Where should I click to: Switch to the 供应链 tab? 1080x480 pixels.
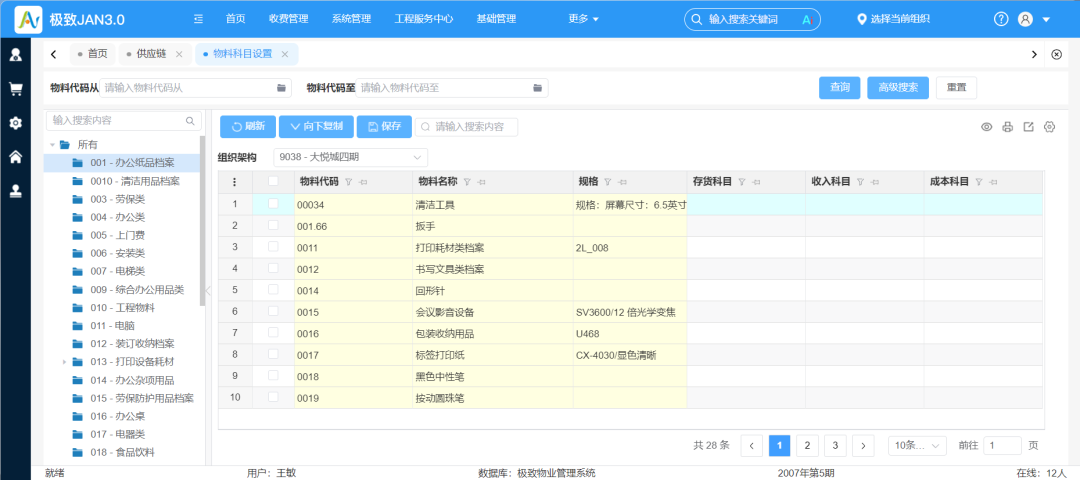[x=156, y=54]
